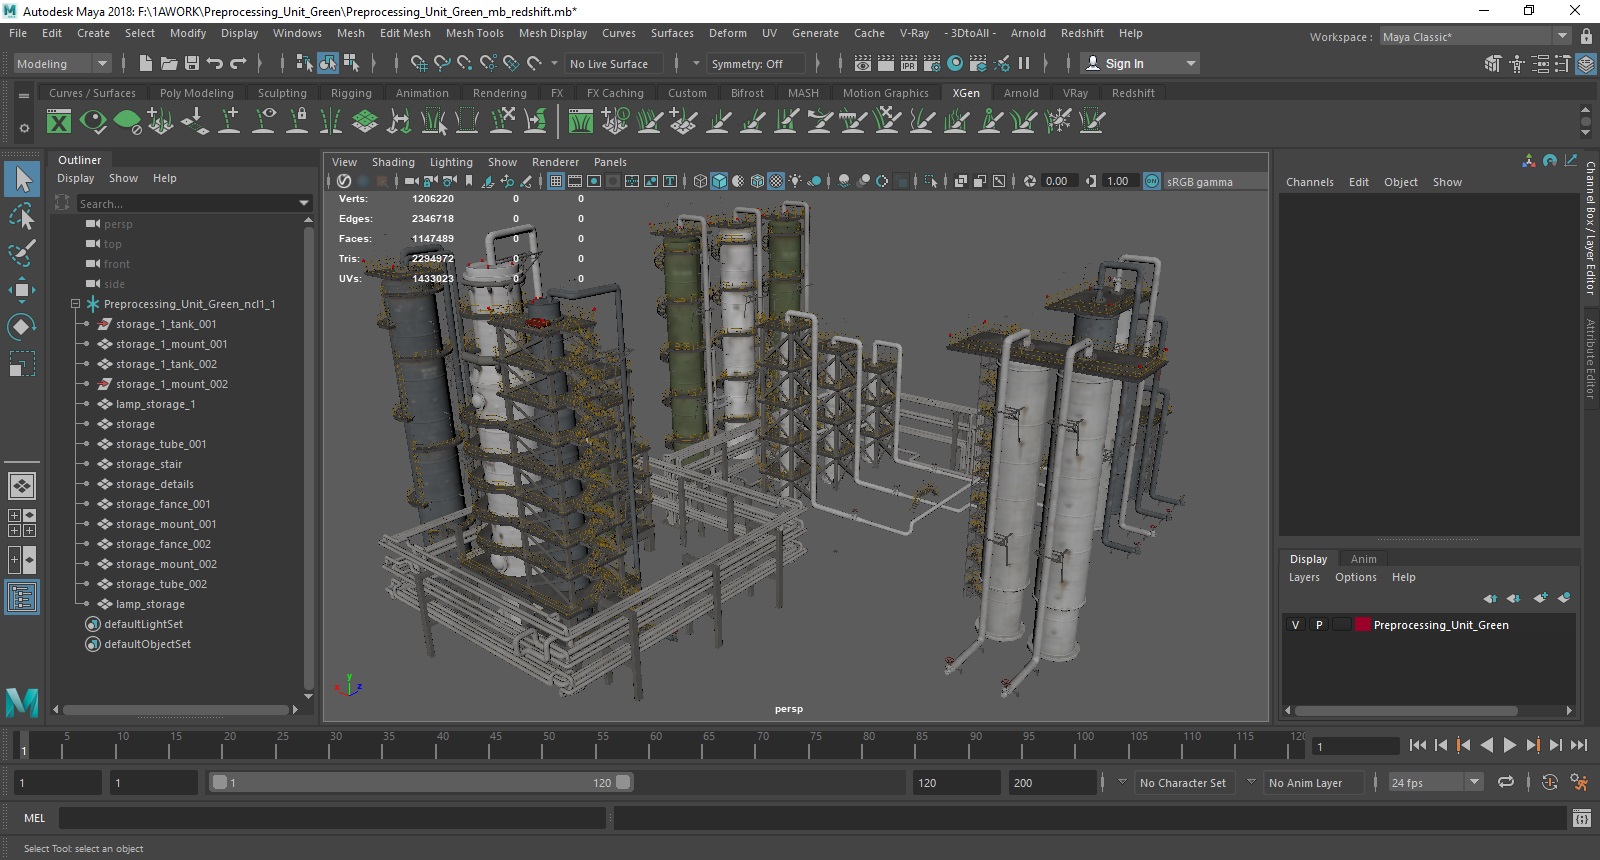Choose the Rotate tool in toolbox
The width and height of the screenshot is (1600, 860).
coord(22,327)
